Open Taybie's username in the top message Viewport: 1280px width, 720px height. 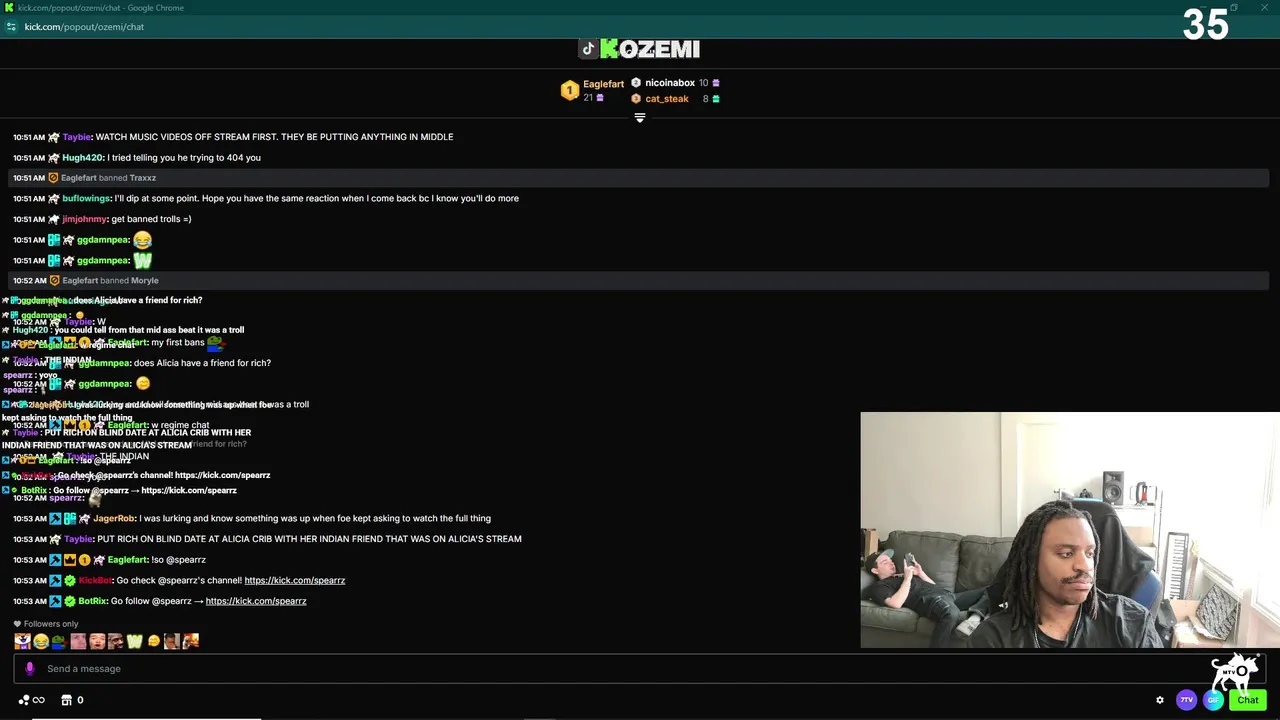[76, 137]
